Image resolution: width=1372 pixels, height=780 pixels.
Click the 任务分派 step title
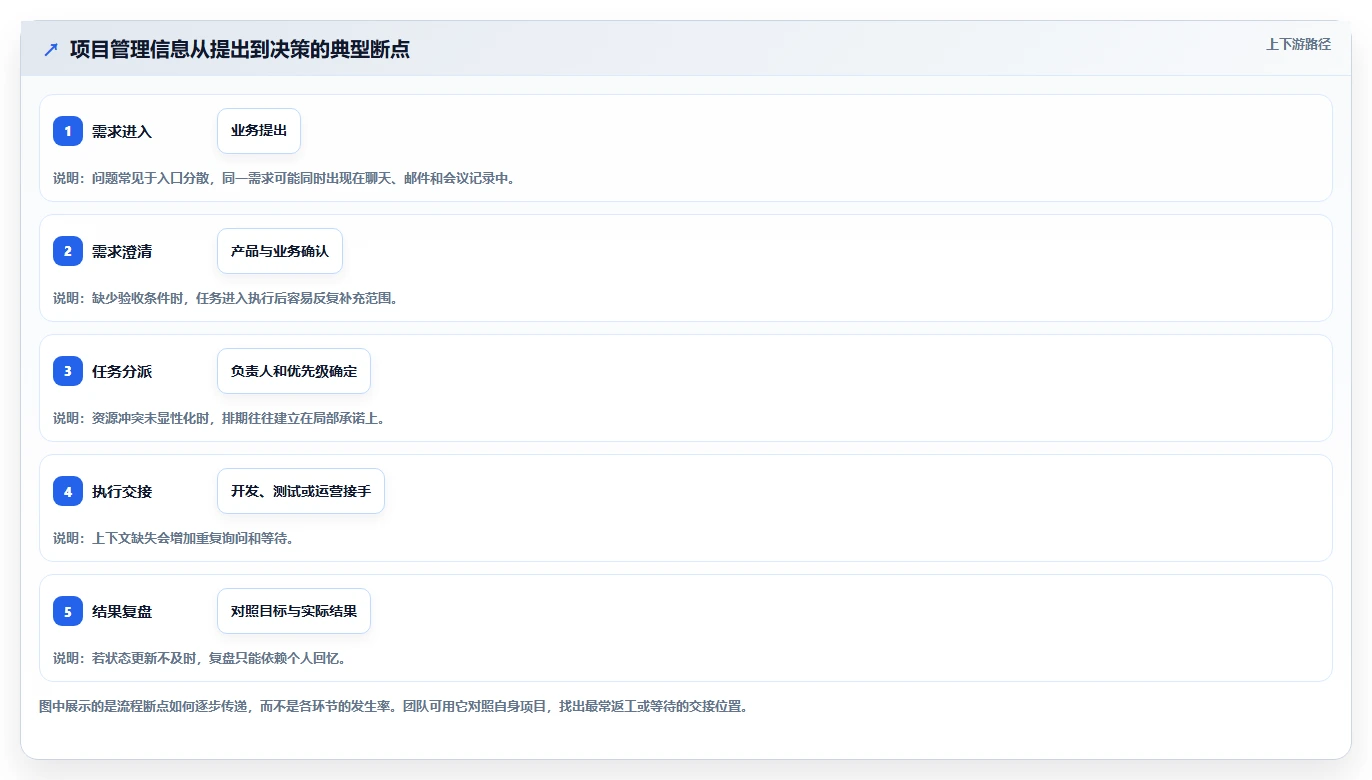(x=122, y=371)
